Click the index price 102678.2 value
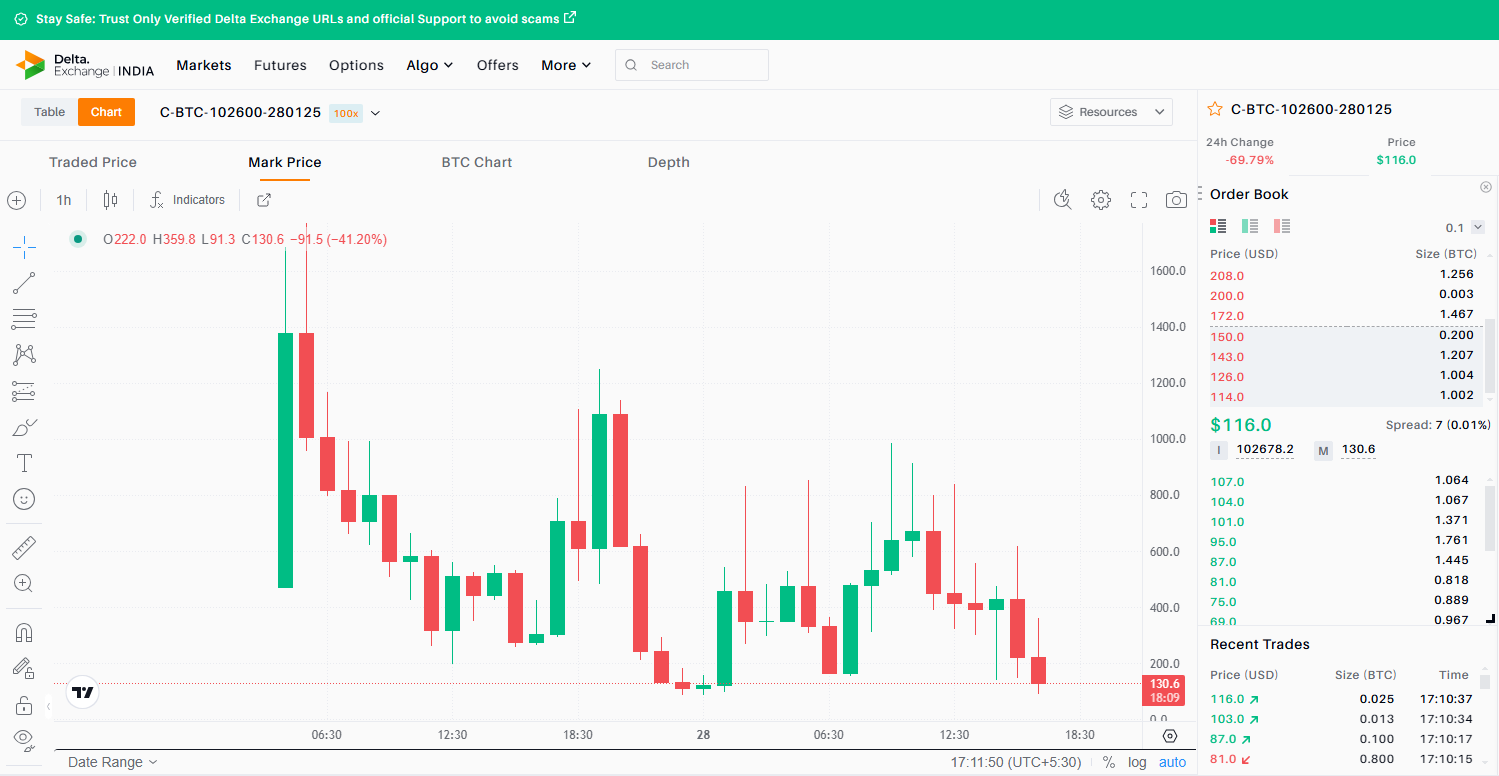Viewport: 1499px width, 776px height. 1265,449
